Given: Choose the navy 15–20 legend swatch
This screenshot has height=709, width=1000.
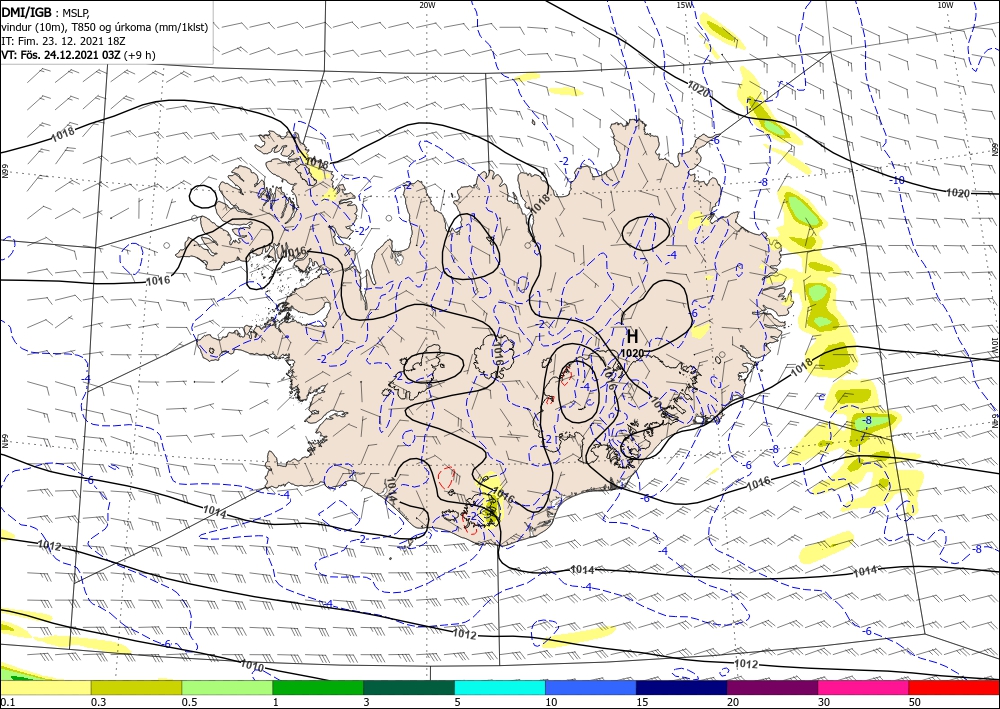Looking at the screenshot, I should (x=682, y=687).
